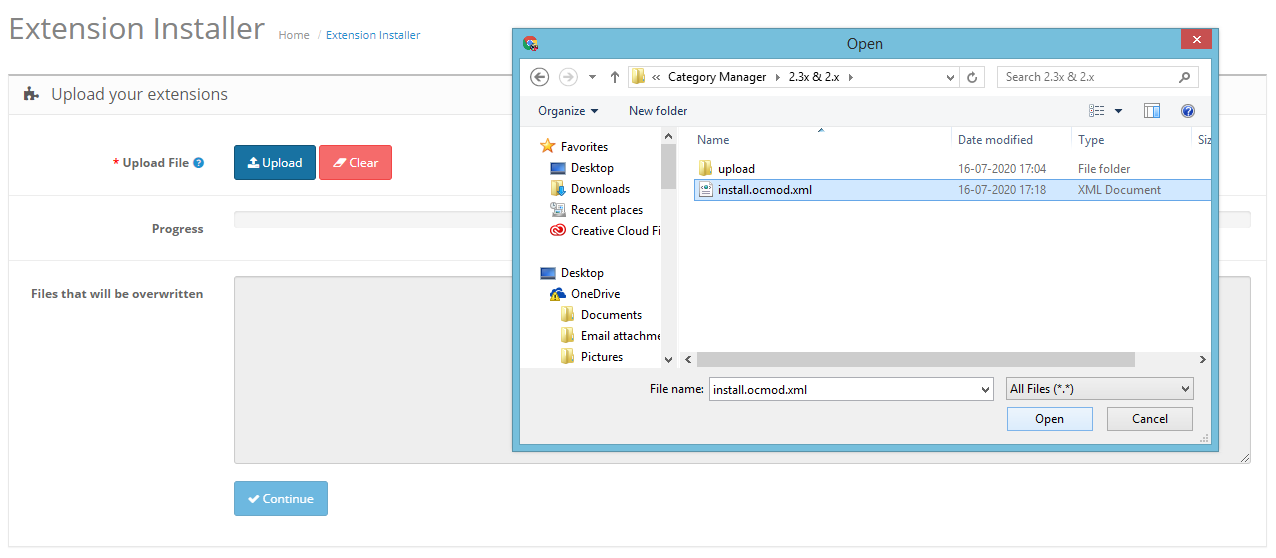The width and height of the screenshot is (1276, 558).
Task: Open Email attachments folder
Action: [620, 336]
